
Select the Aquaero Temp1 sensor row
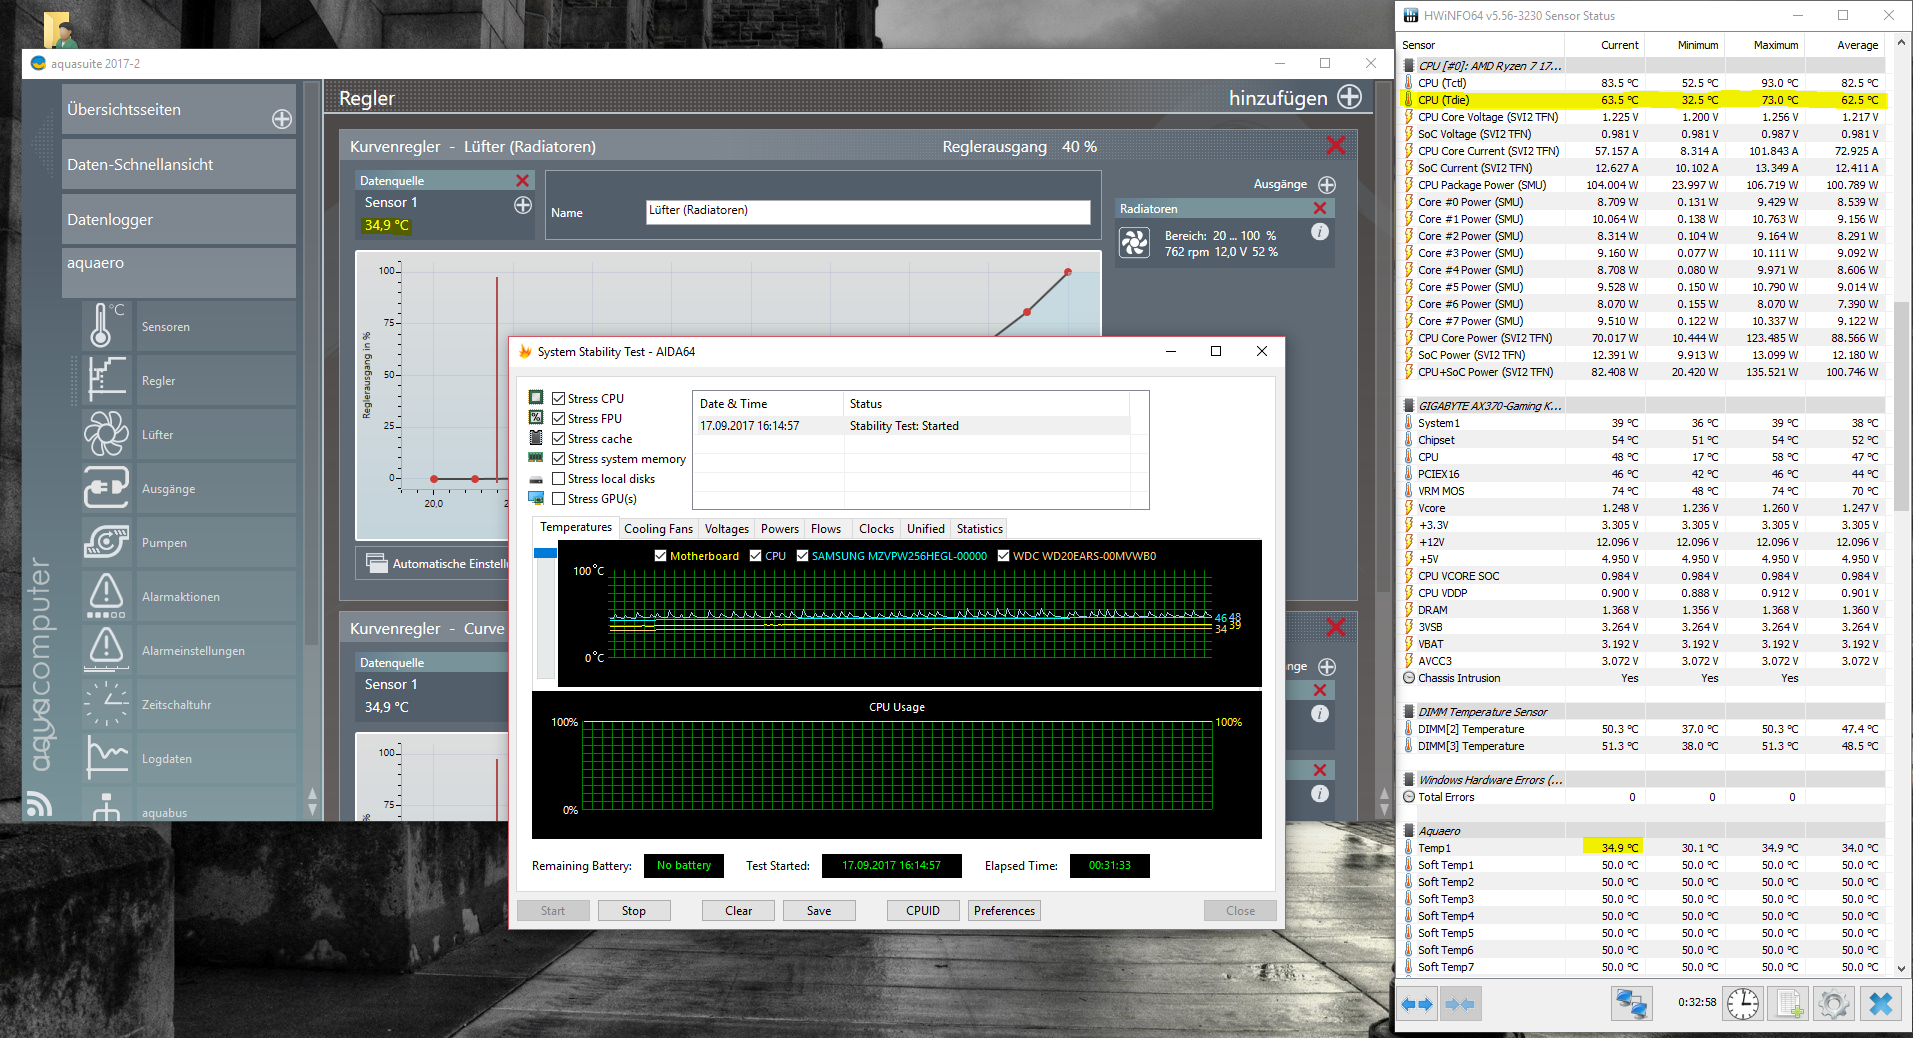click(x=1643, y=848)
